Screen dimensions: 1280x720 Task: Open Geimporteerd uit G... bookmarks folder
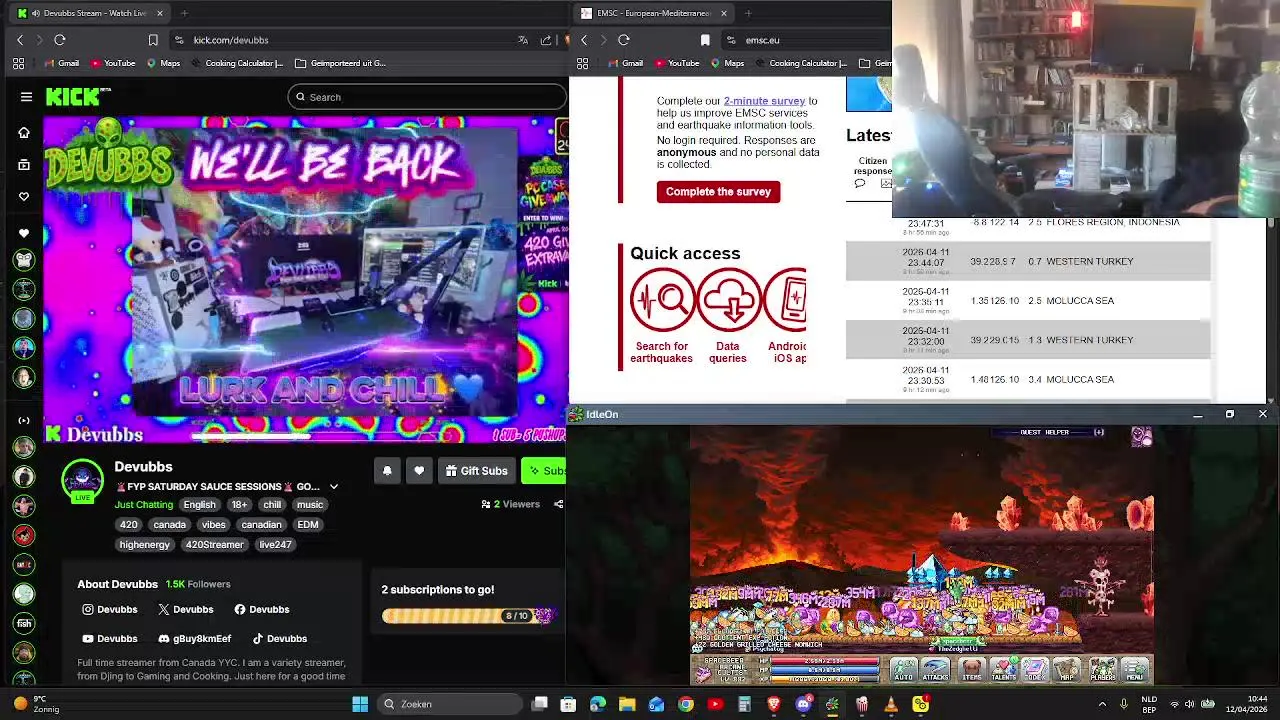(x=339, y=63)
